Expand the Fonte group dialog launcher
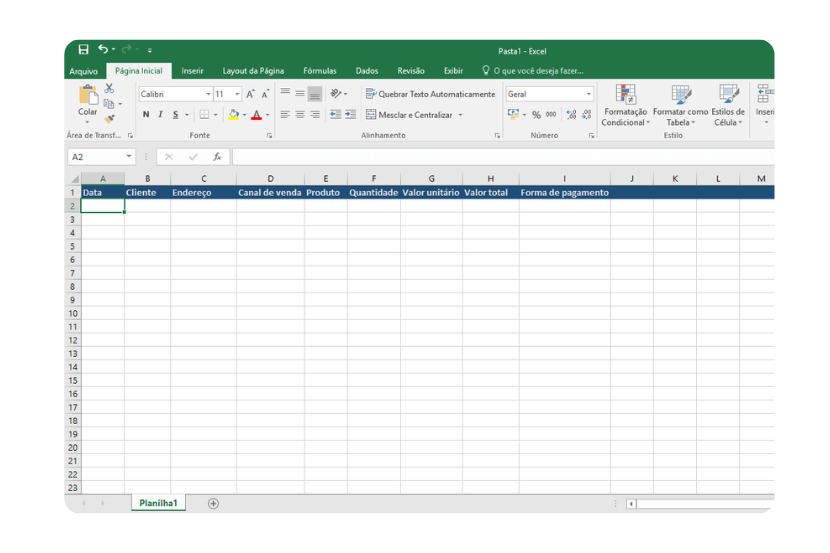Screen dimensions: 830x553 269,136
